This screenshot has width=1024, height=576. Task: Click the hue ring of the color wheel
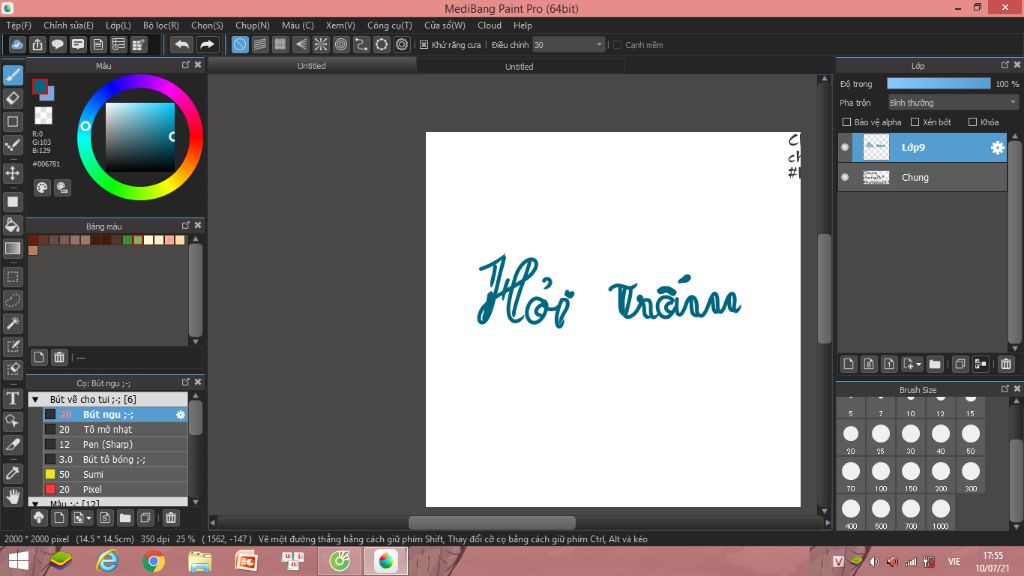click(139, 81)
